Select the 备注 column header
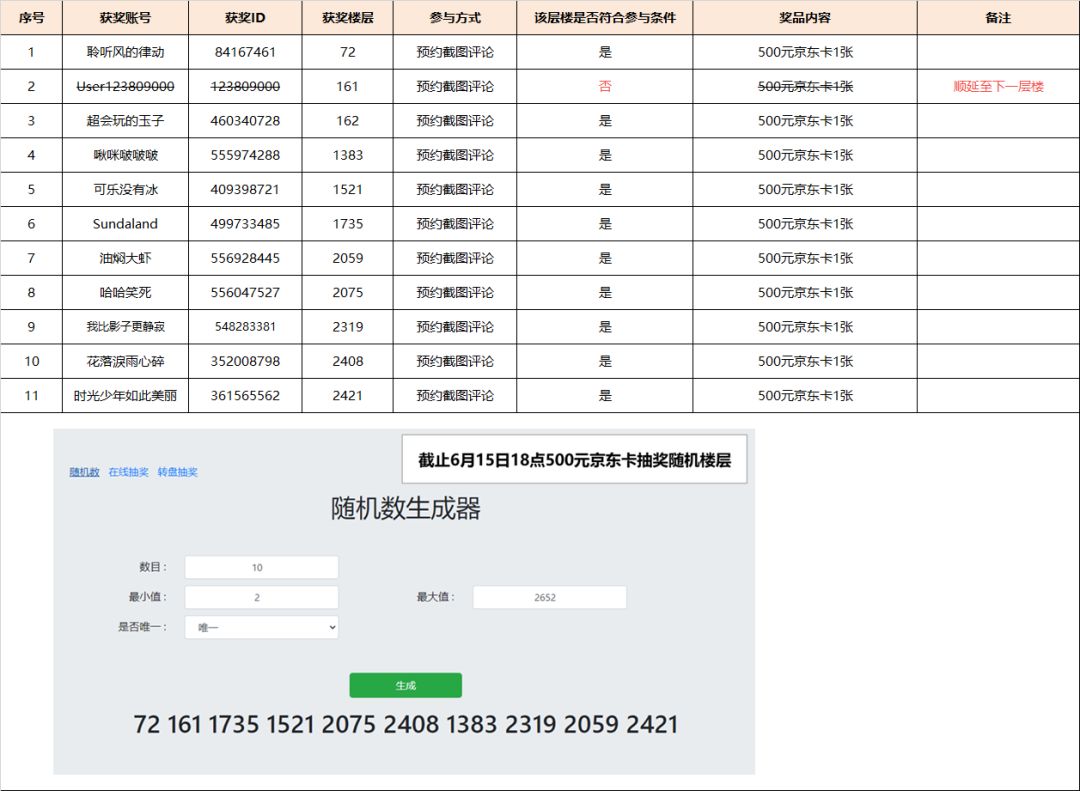1080x791 pixels. click(x=998, y=18)
